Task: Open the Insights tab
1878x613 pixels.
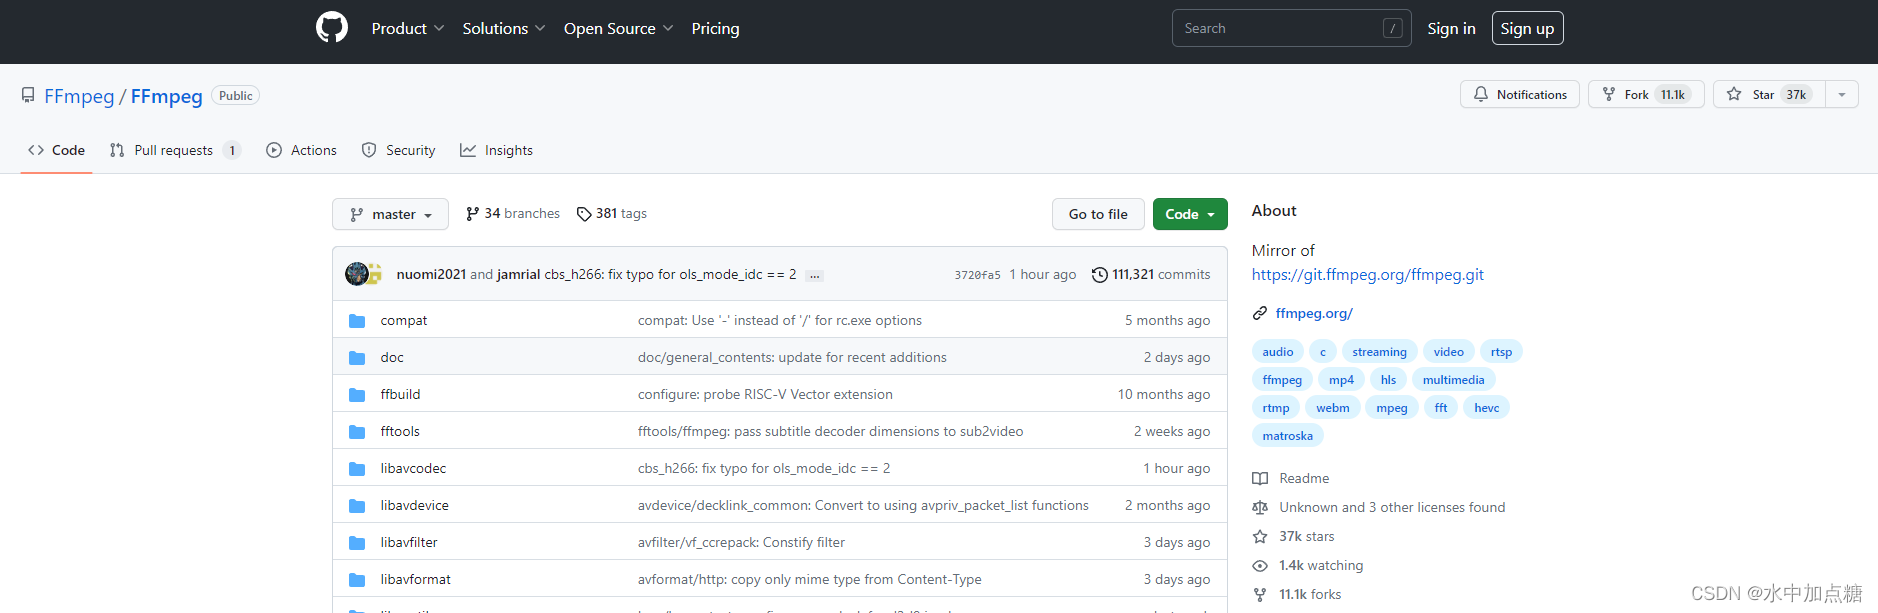Action: click(496, 150)
